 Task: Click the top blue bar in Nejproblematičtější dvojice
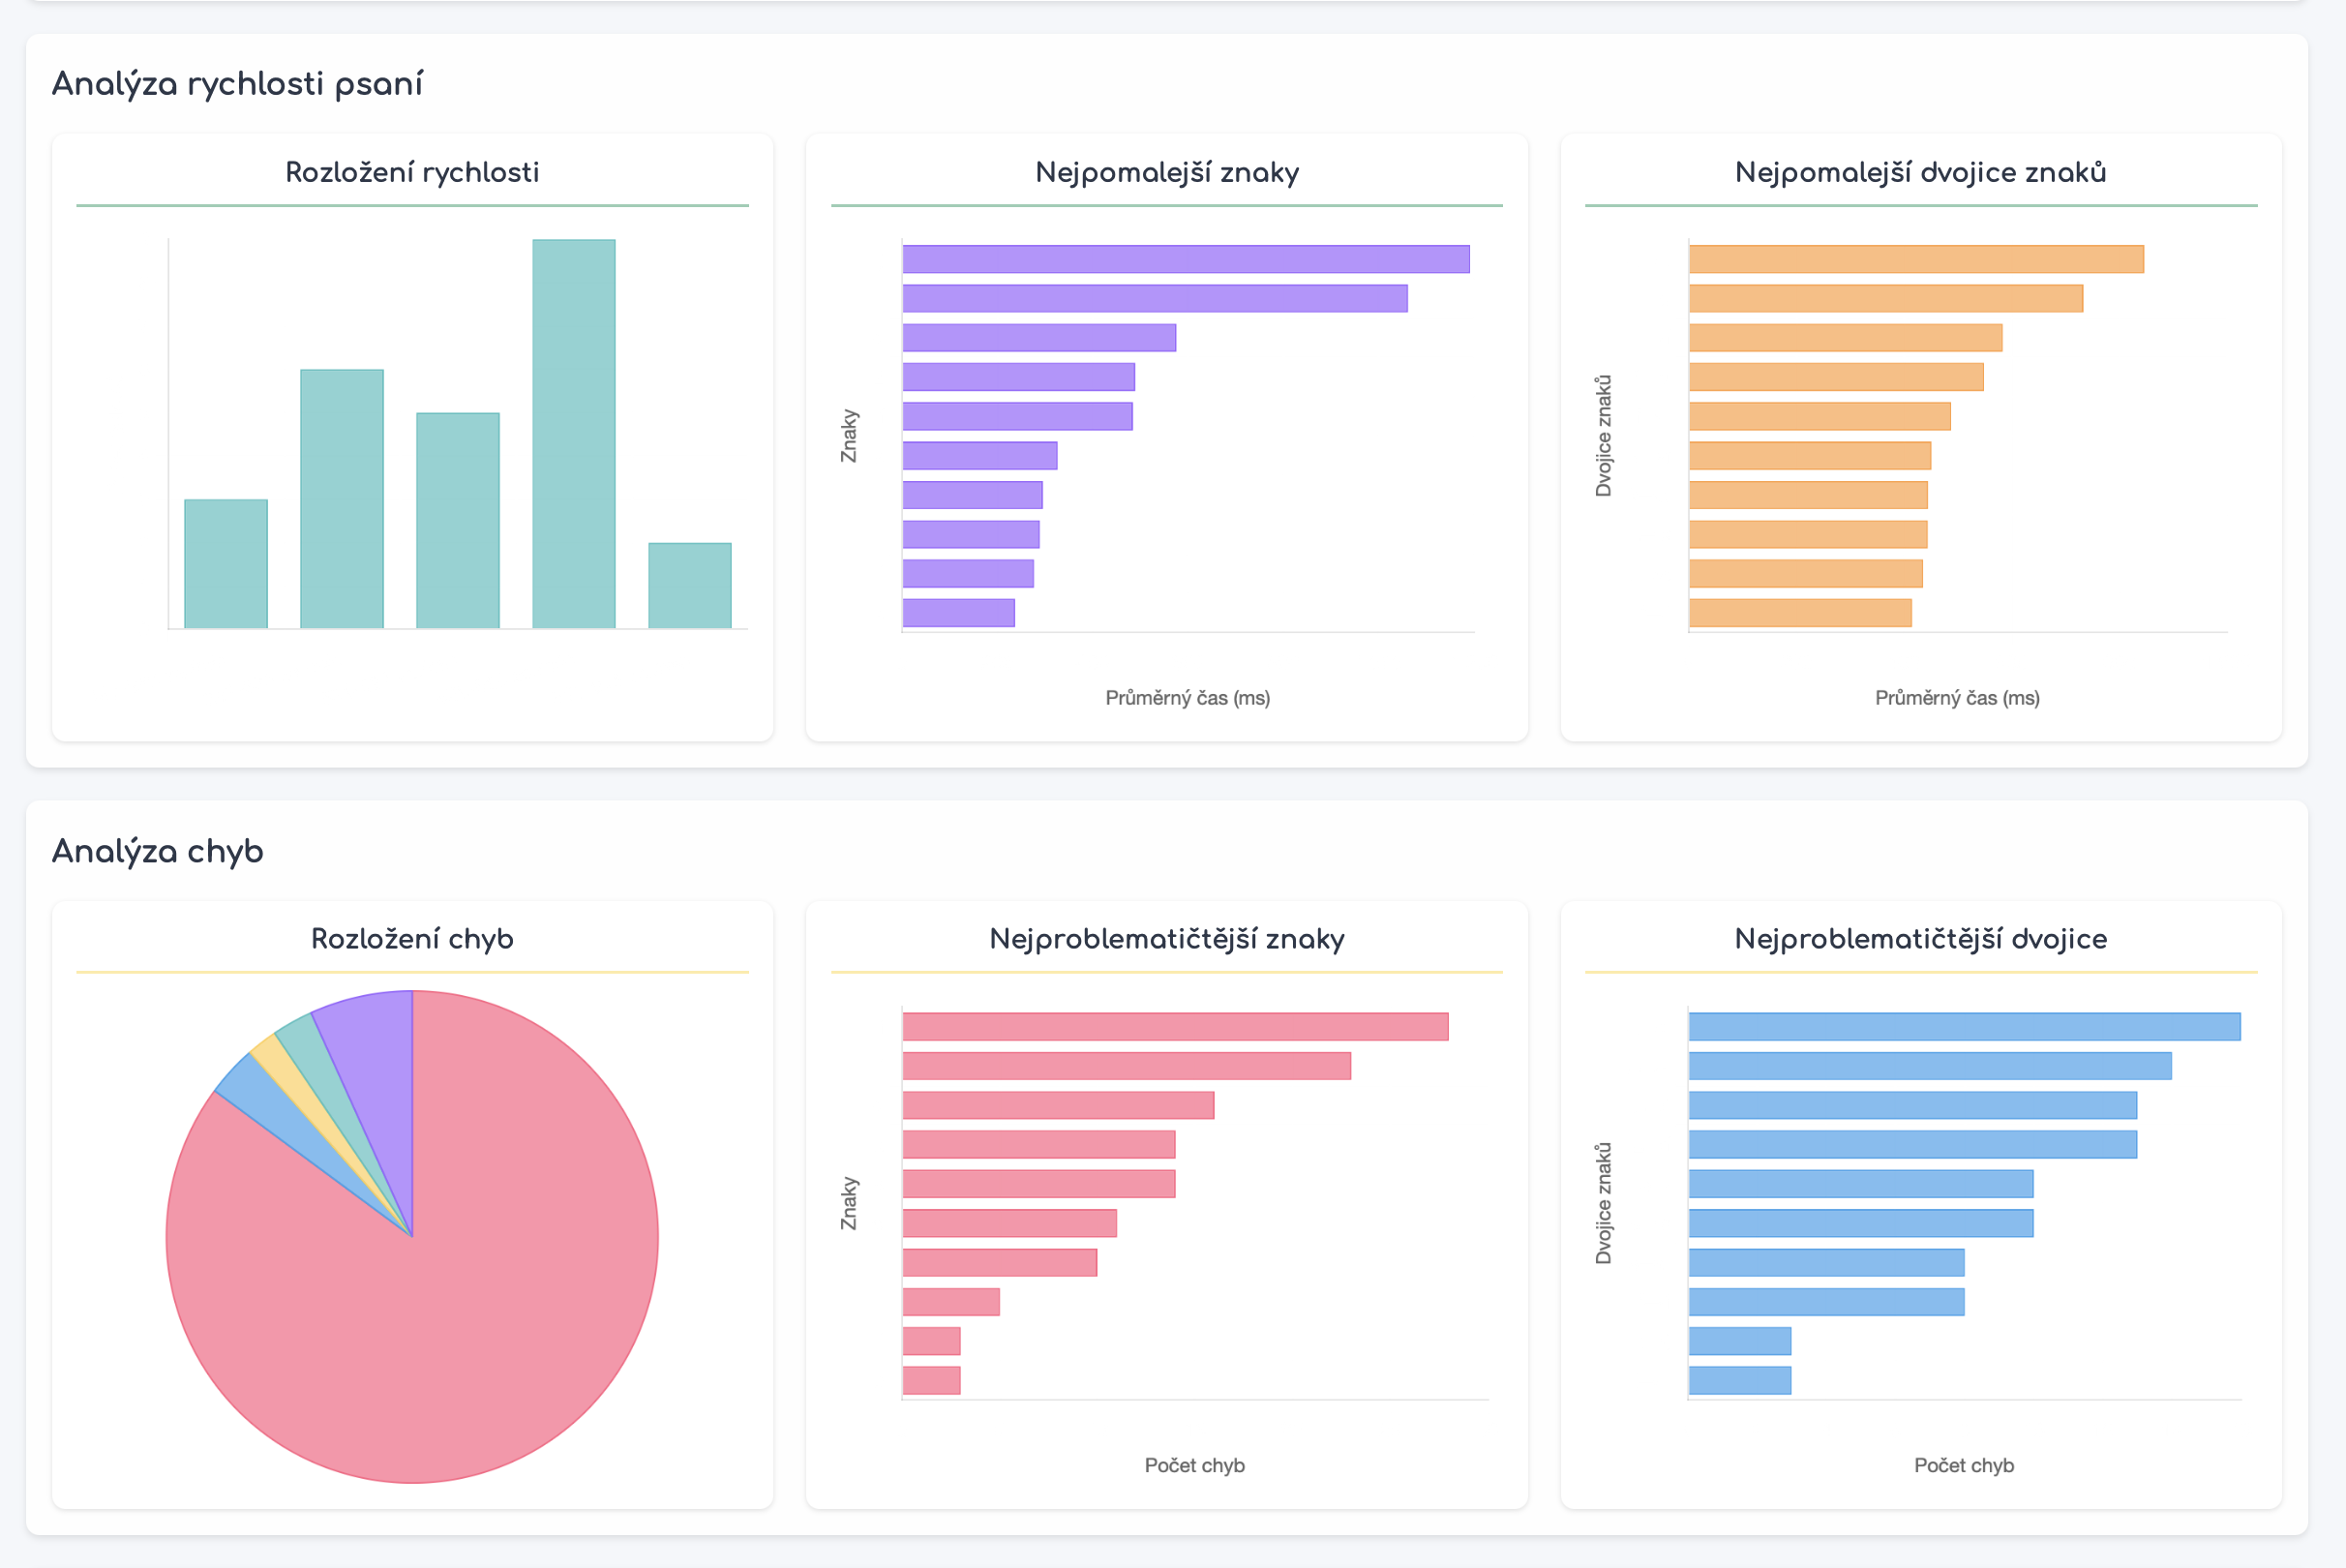pos(1963,1026)
